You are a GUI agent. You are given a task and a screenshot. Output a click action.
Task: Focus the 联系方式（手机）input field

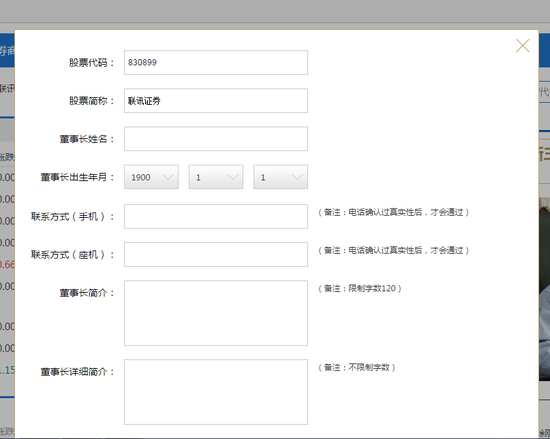tap(216, 216)
